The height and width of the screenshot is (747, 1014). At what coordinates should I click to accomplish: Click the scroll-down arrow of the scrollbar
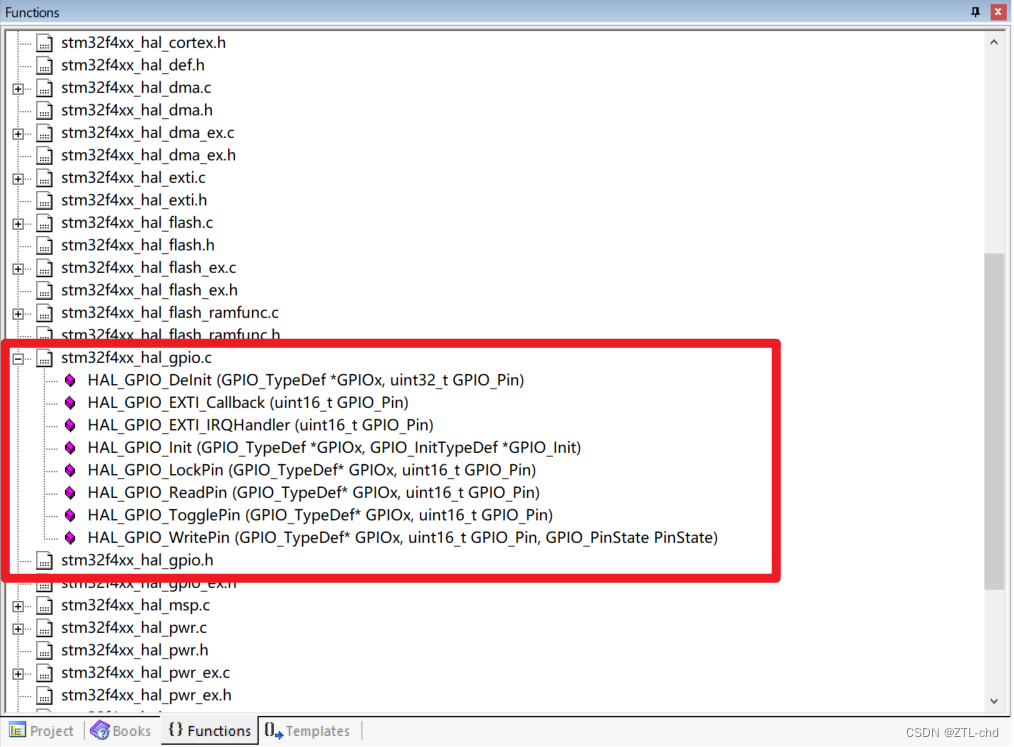point(994,701)
